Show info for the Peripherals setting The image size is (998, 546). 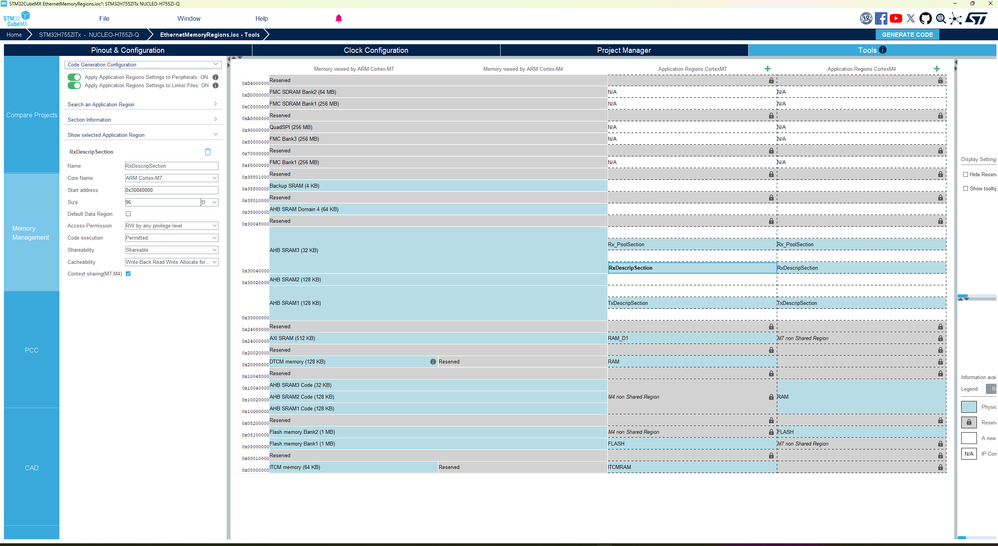(x=215, y=77)
